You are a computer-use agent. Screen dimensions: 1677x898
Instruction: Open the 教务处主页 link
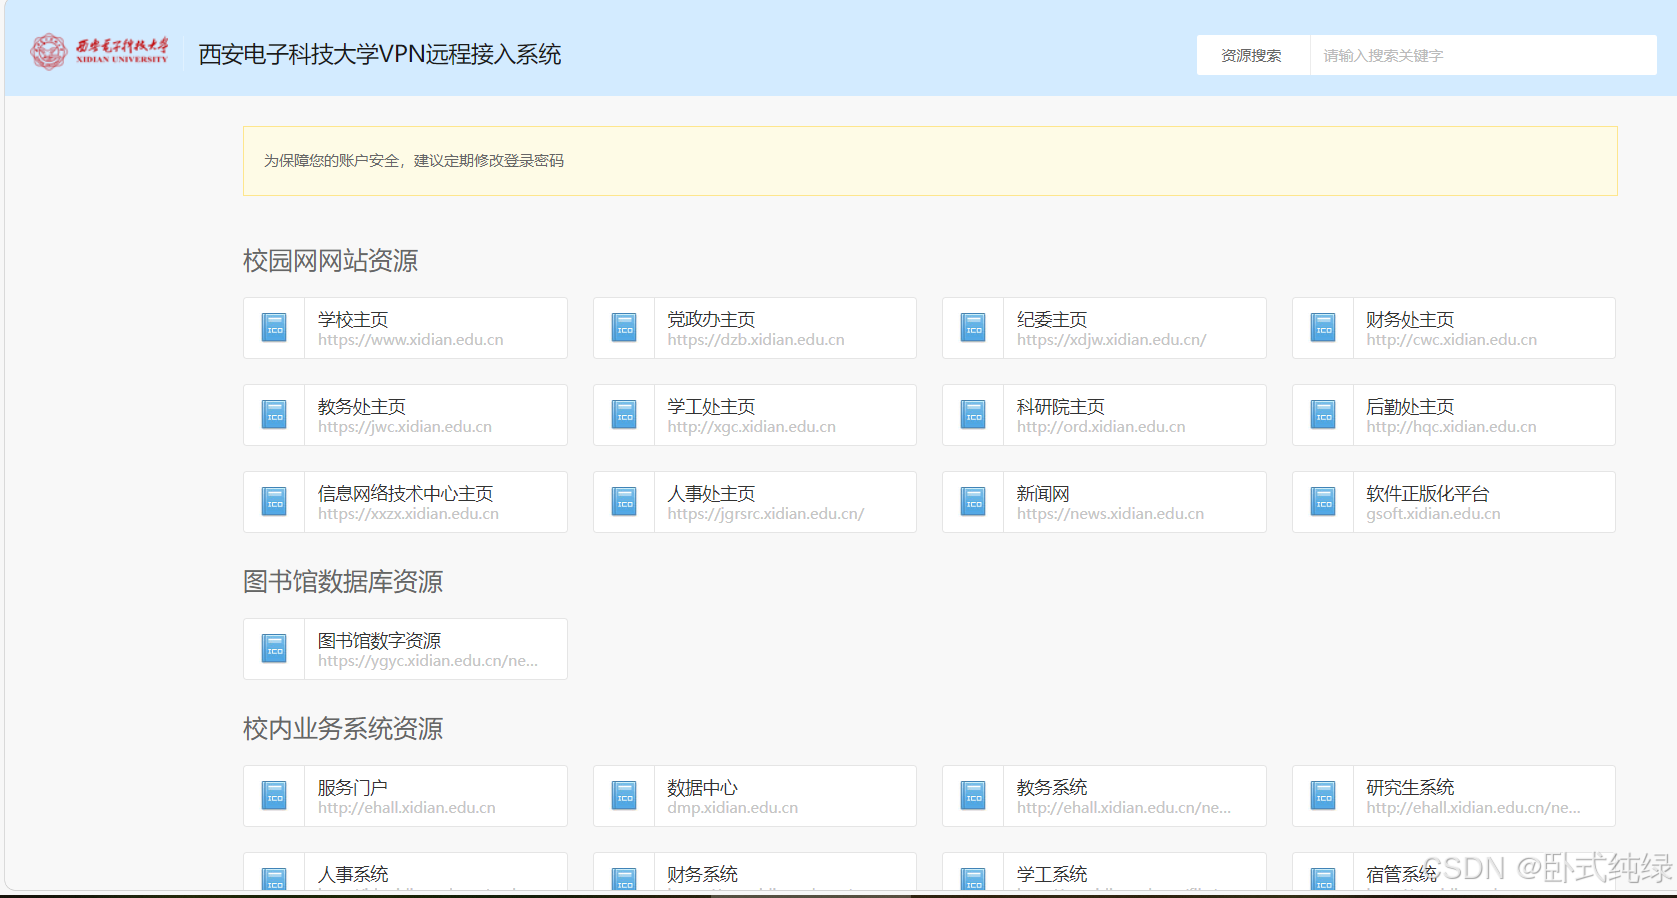[362, 407]
